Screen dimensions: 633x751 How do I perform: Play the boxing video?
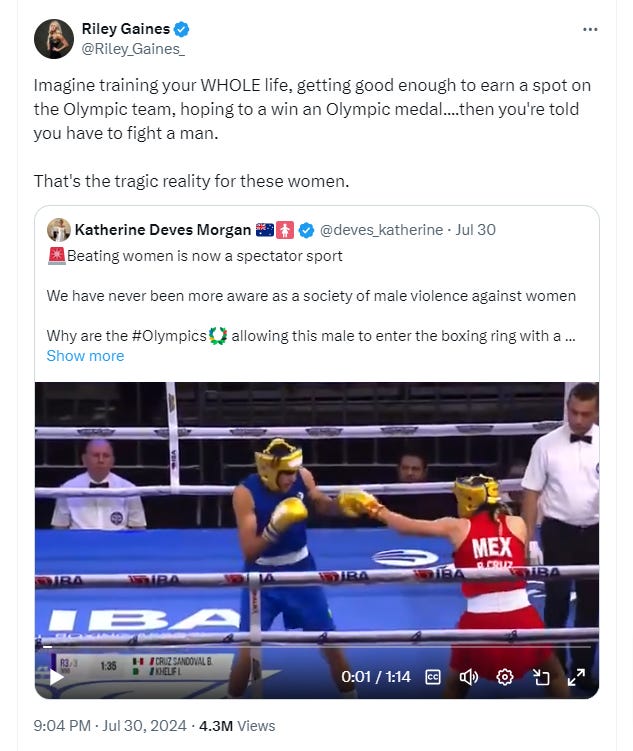(57, 677)
